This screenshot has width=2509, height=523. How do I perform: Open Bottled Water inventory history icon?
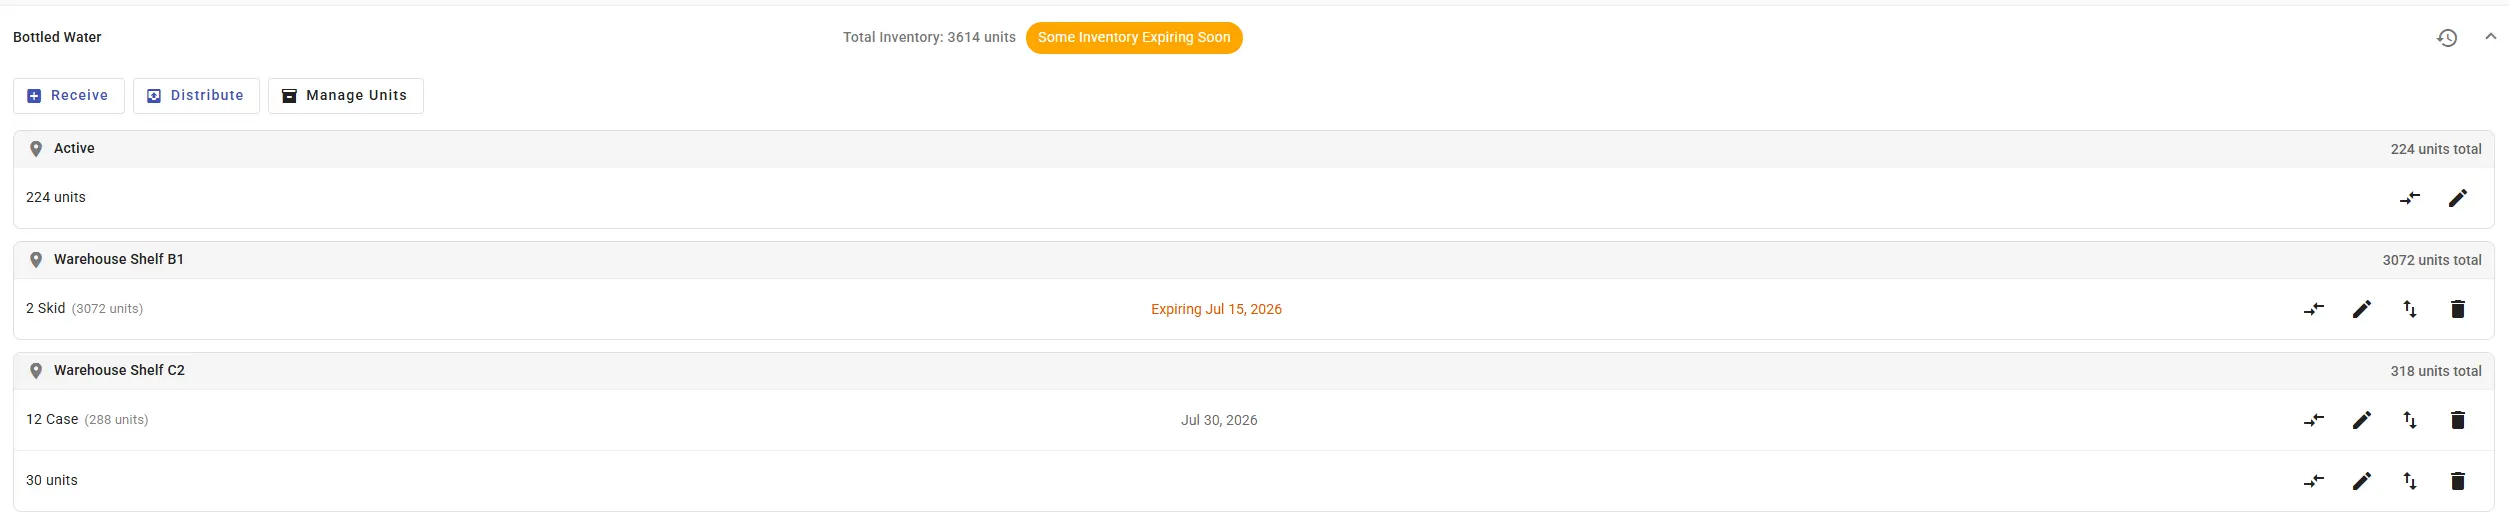2446,38
